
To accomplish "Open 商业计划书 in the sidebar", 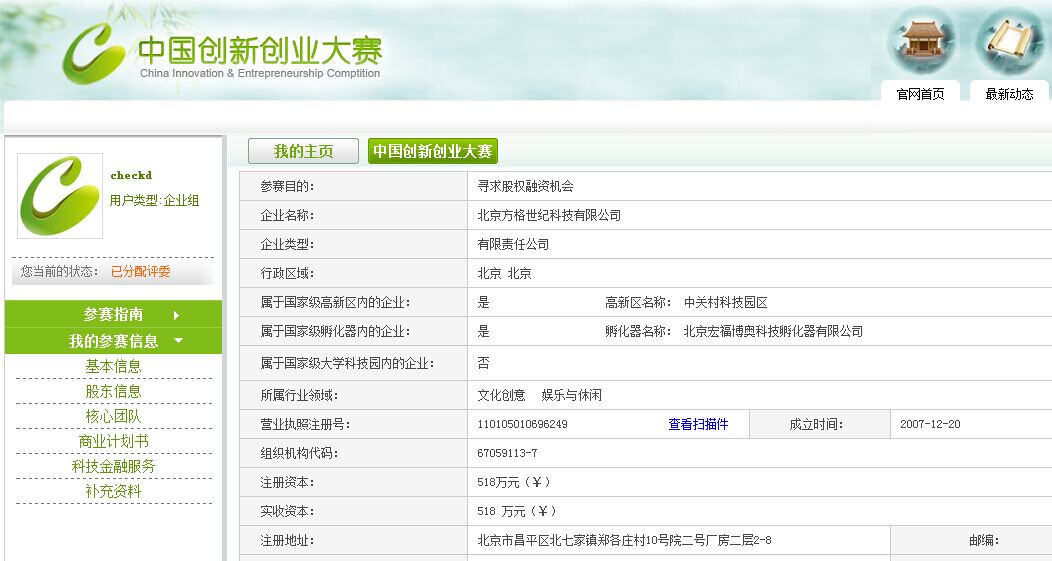I will [x=113, y=441].
